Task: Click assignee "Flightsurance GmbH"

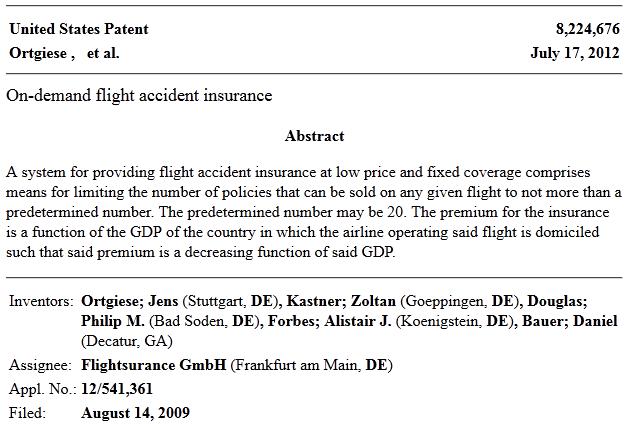Action: [154, 365]
